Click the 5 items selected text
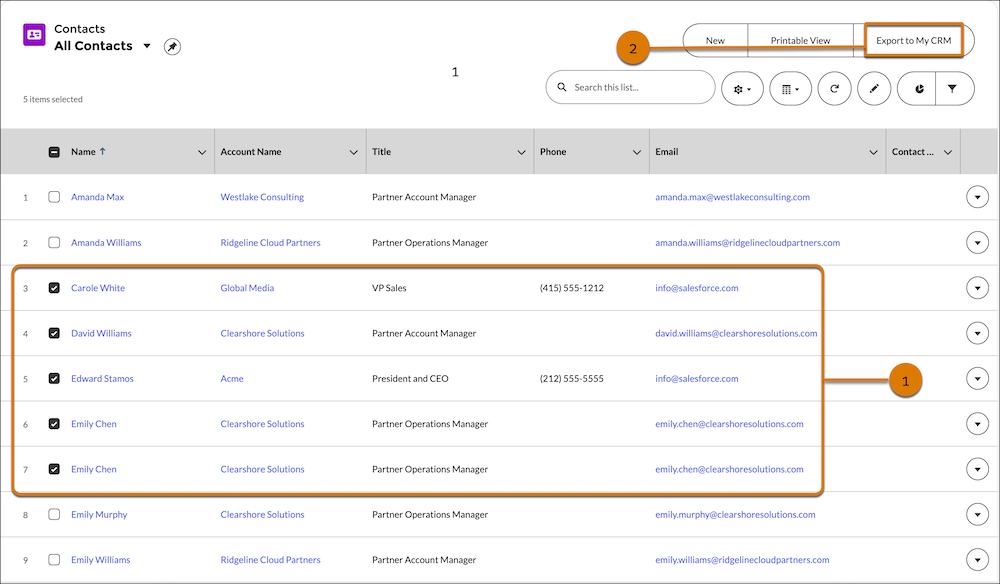 53,99
